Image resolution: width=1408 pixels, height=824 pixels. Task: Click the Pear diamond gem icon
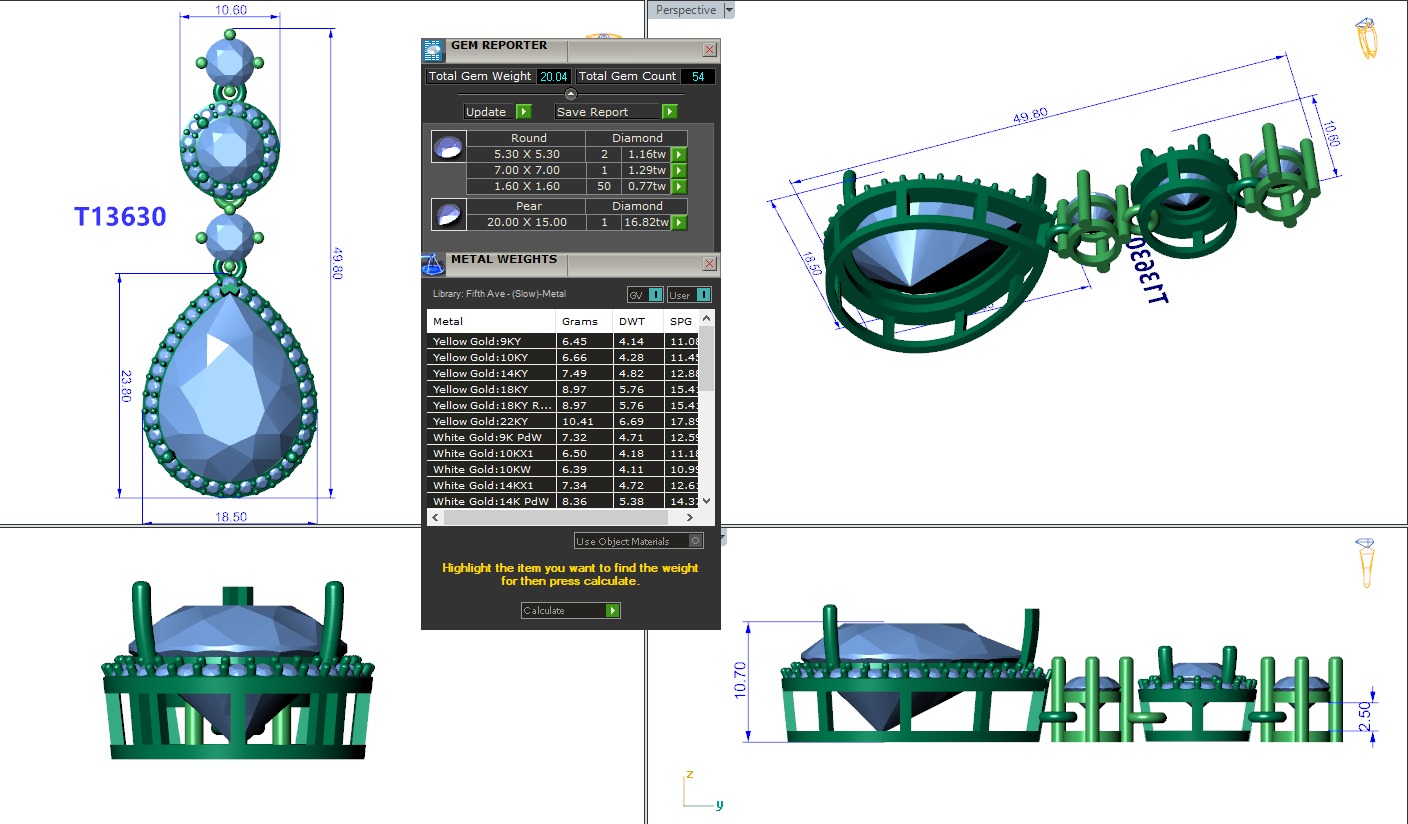[x=447, y=215]
